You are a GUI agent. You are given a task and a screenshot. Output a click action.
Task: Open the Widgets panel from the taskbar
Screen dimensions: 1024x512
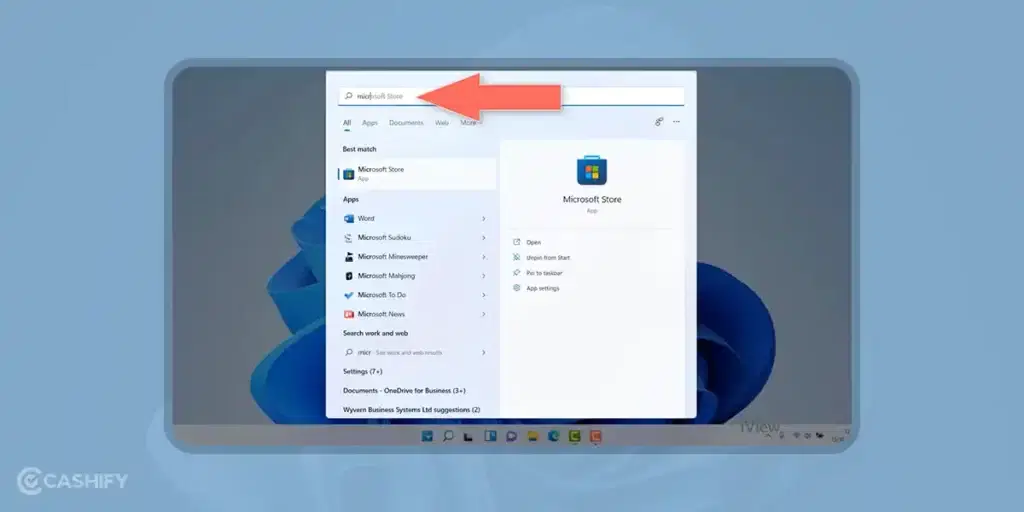click(490, 436)
